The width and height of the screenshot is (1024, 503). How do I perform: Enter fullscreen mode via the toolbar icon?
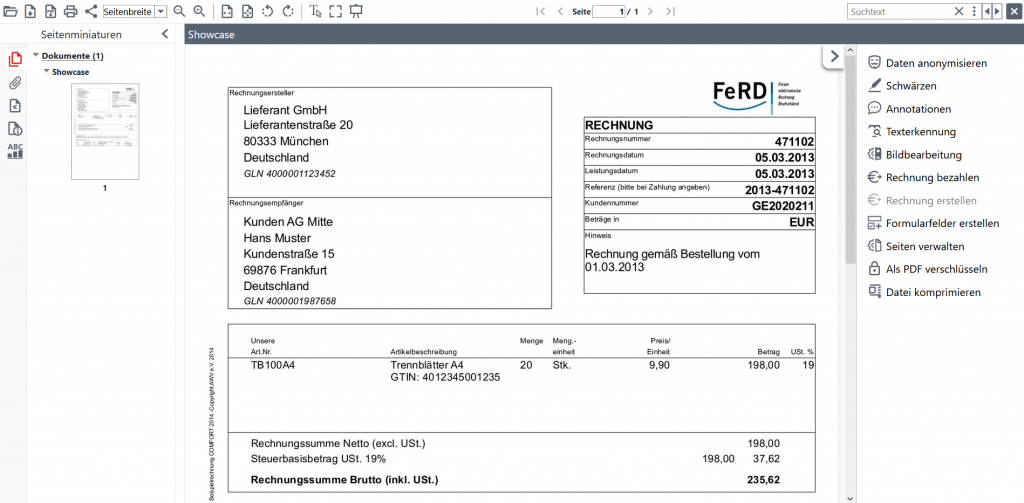tap(335, 11)
